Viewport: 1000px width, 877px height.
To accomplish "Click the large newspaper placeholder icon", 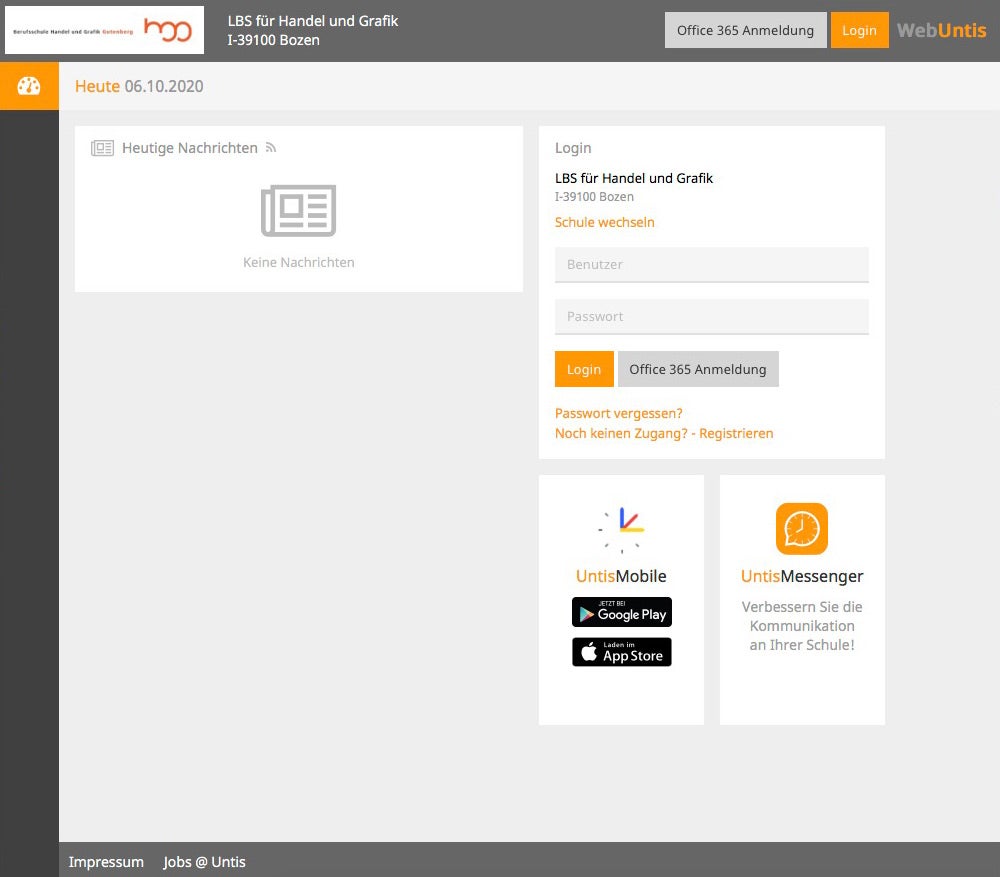I will pyautogui.click(x=298, y=211).
